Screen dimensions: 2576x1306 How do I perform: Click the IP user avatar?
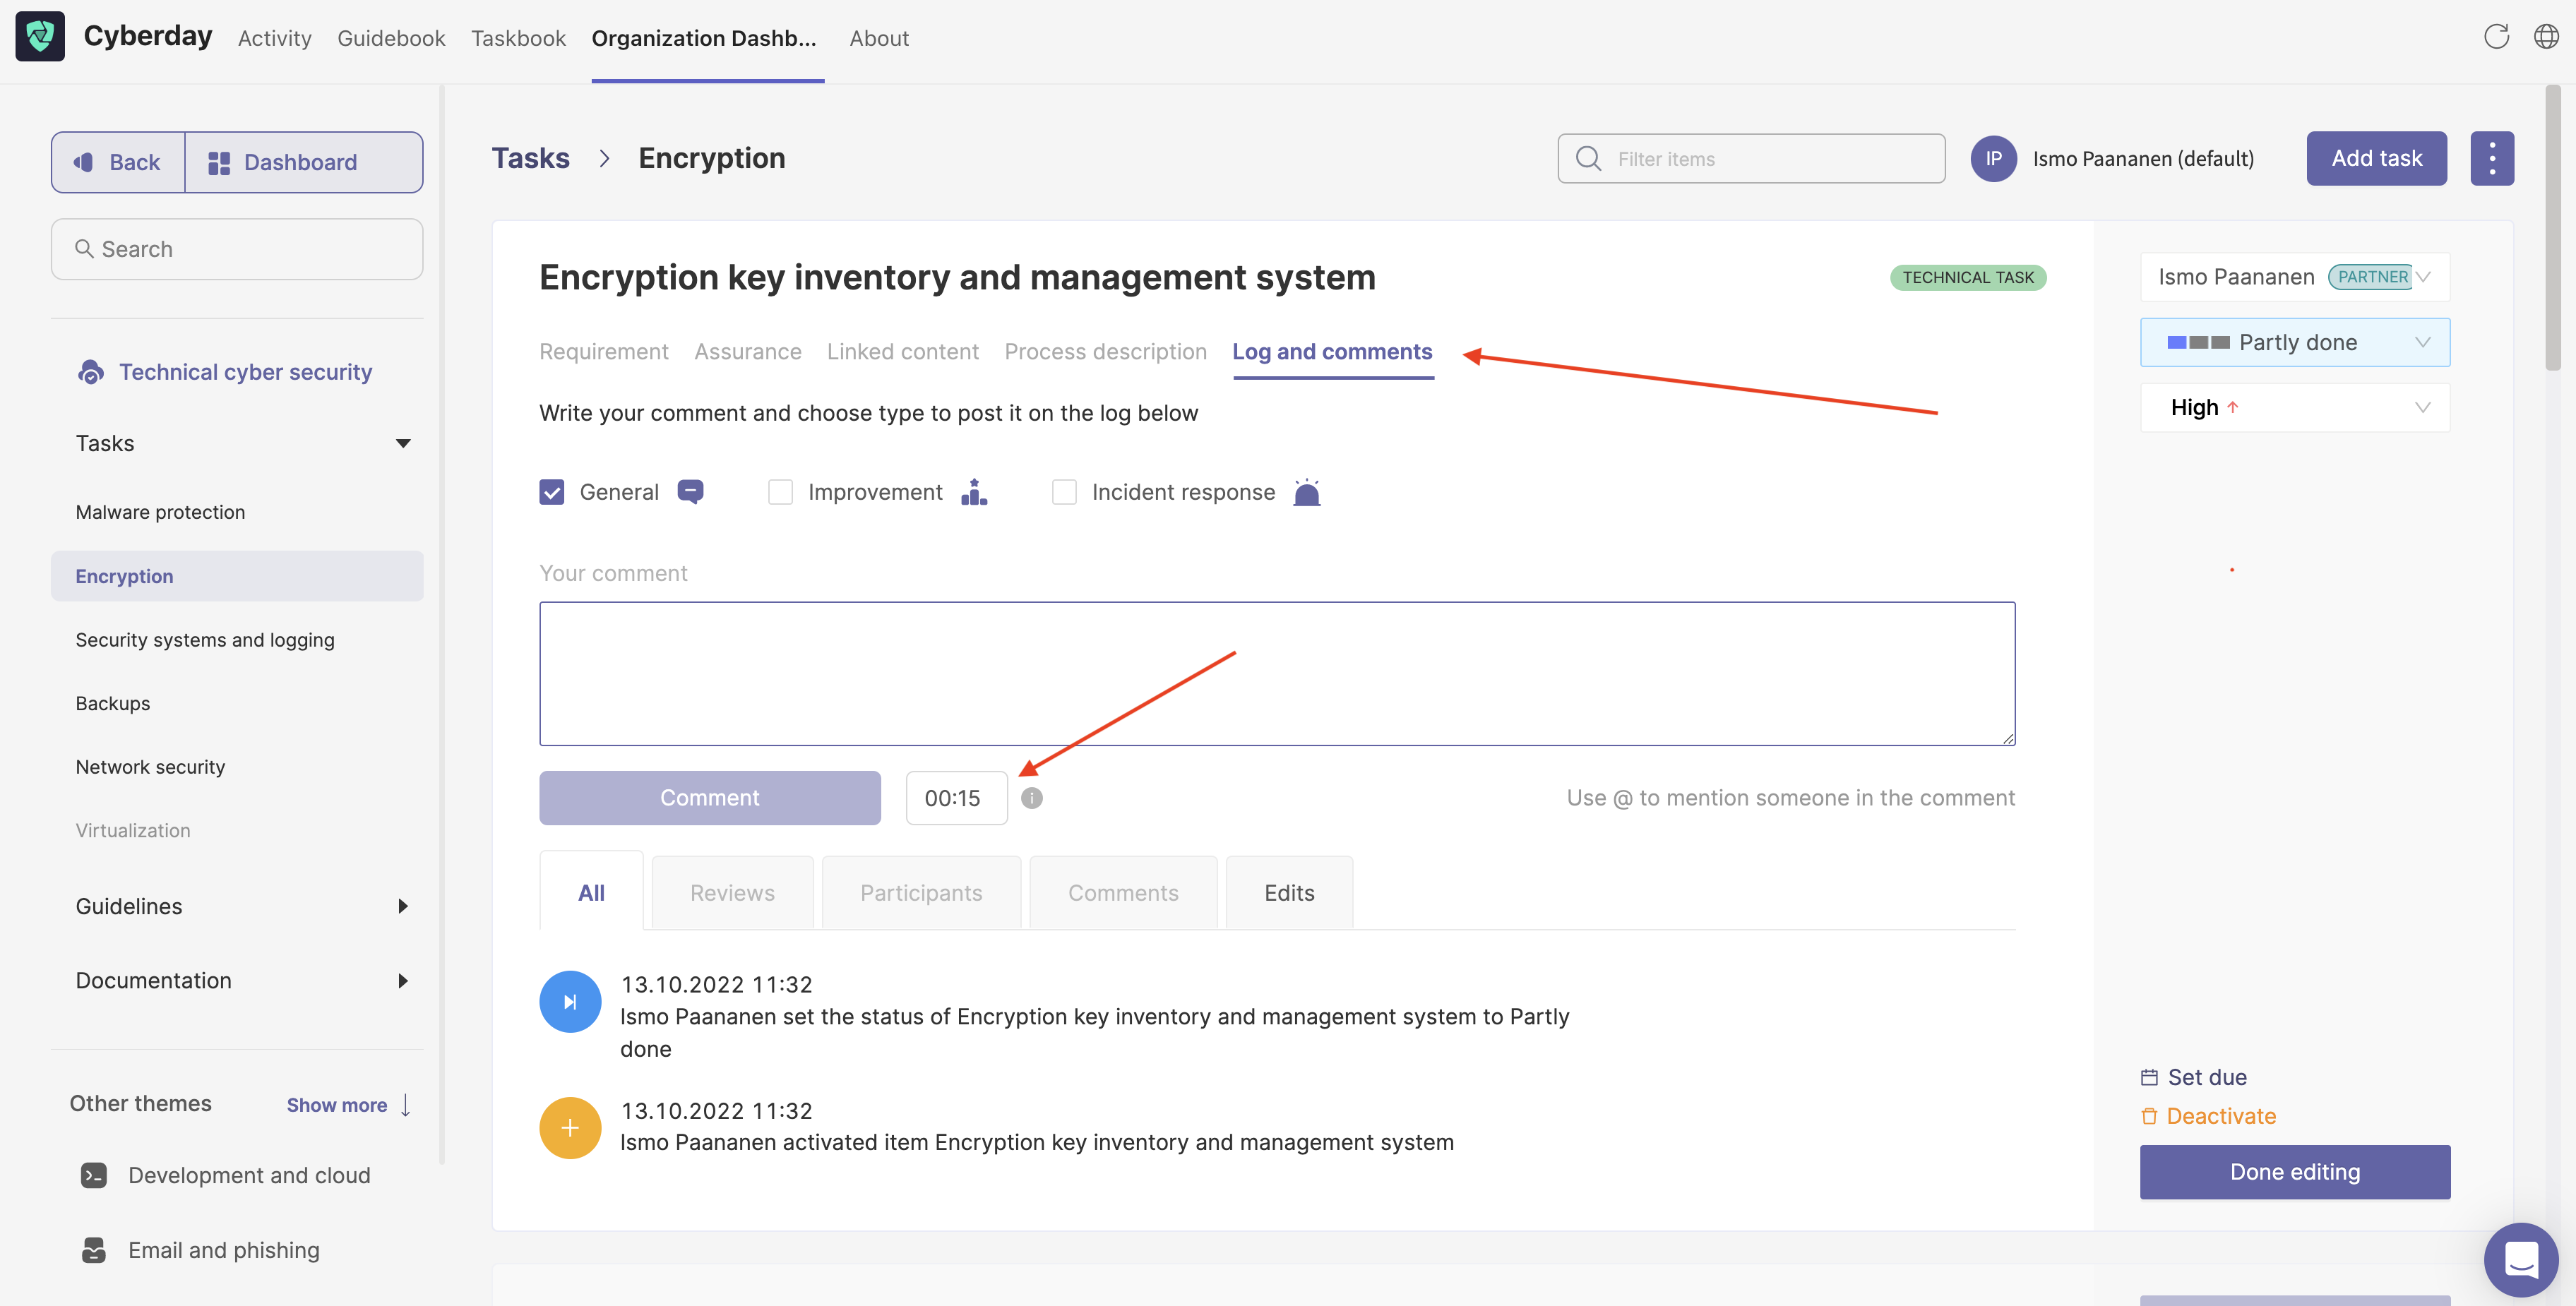pyautogui.click(x=1993, y=159)
